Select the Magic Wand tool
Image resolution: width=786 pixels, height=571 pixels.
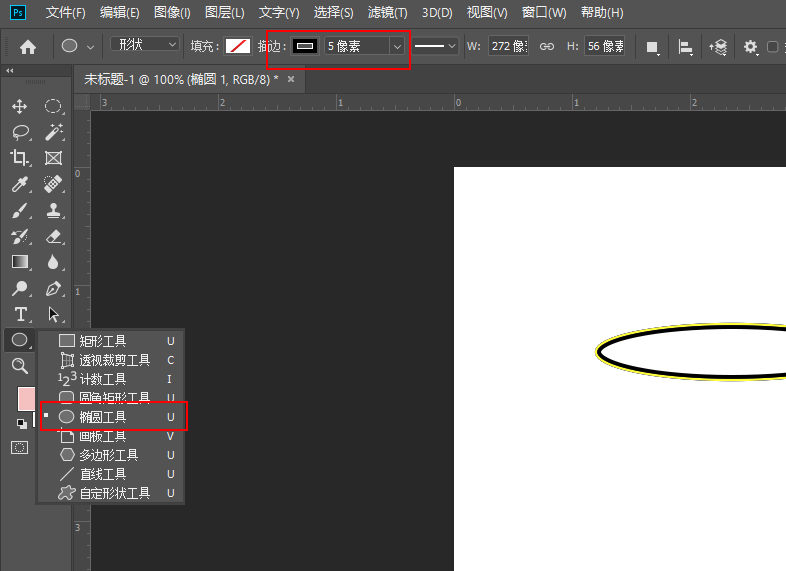[x=53, y=132]
